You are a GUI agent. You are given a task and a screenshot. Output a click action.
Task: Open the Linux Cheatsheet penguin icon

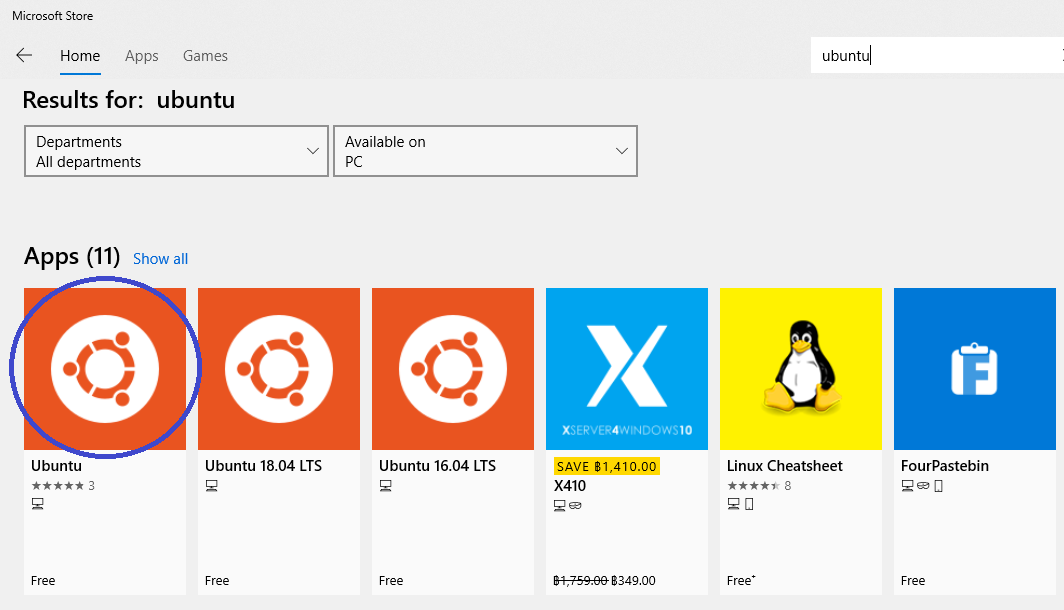pyautogui.click(x=801, y=369)
